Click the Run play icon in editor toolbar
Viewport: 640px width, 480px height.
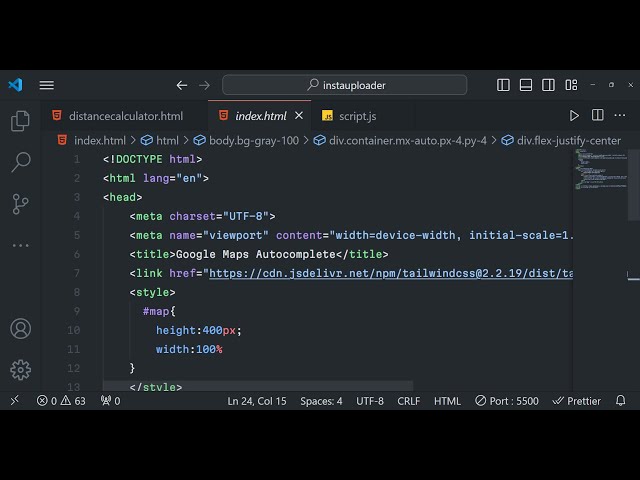coord(574,116)
